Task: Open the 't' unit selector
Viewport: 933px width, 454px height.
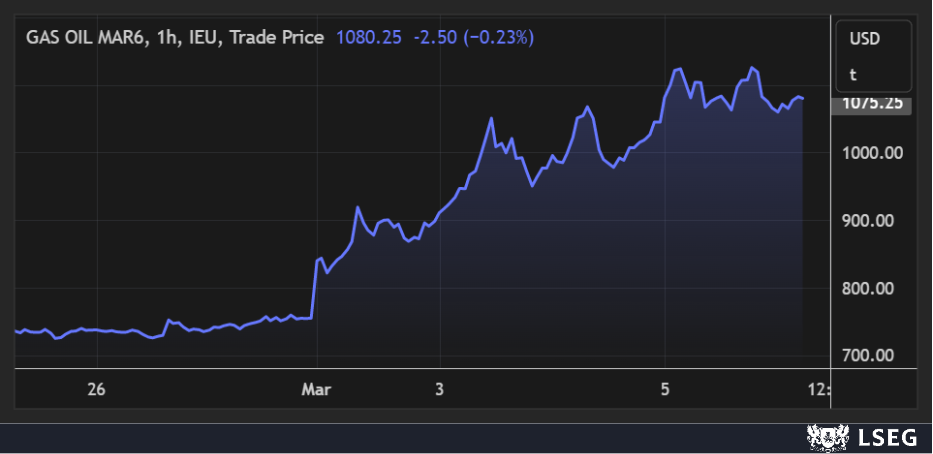Action: (x=854, y=74)
